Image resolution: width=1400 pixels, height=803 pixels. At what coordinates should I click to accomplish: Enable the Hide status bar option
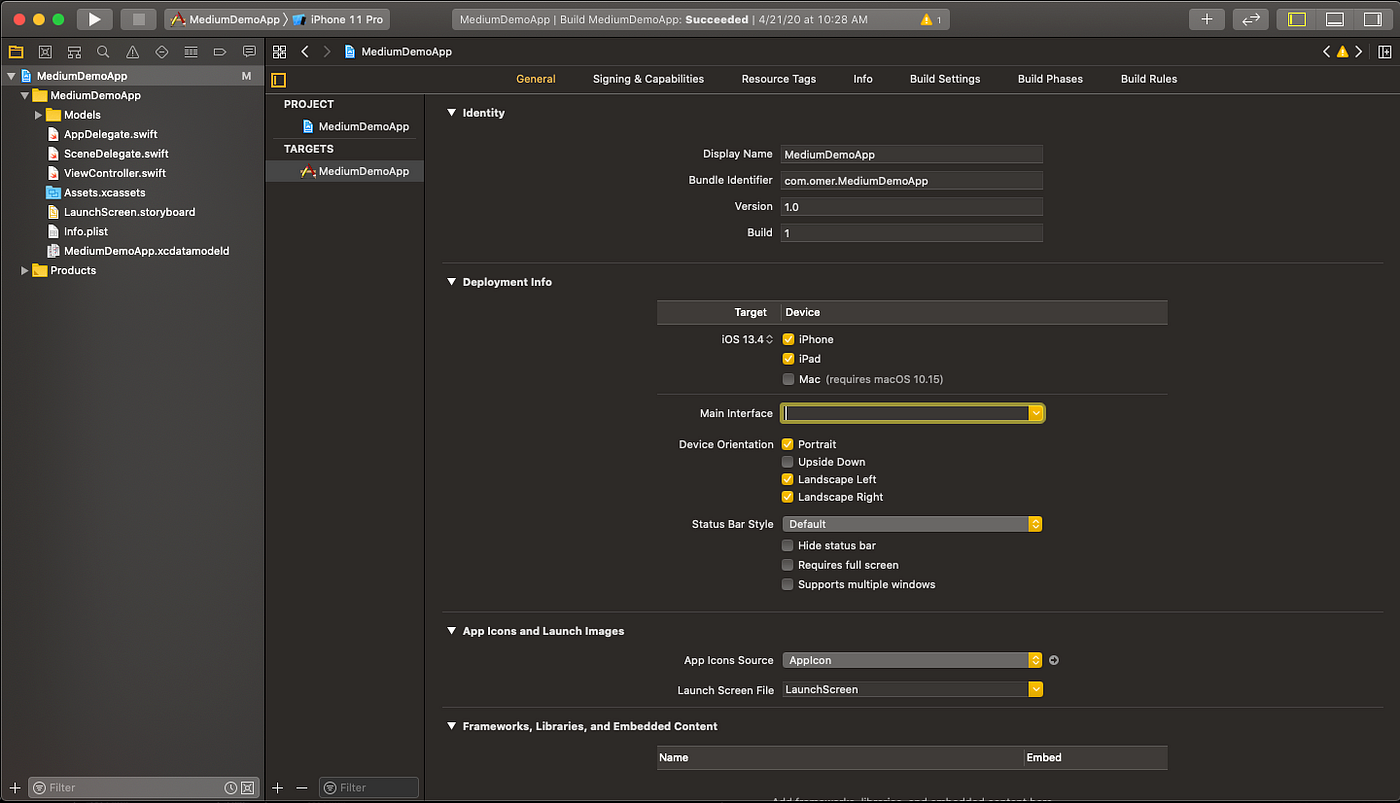point(788,545)
